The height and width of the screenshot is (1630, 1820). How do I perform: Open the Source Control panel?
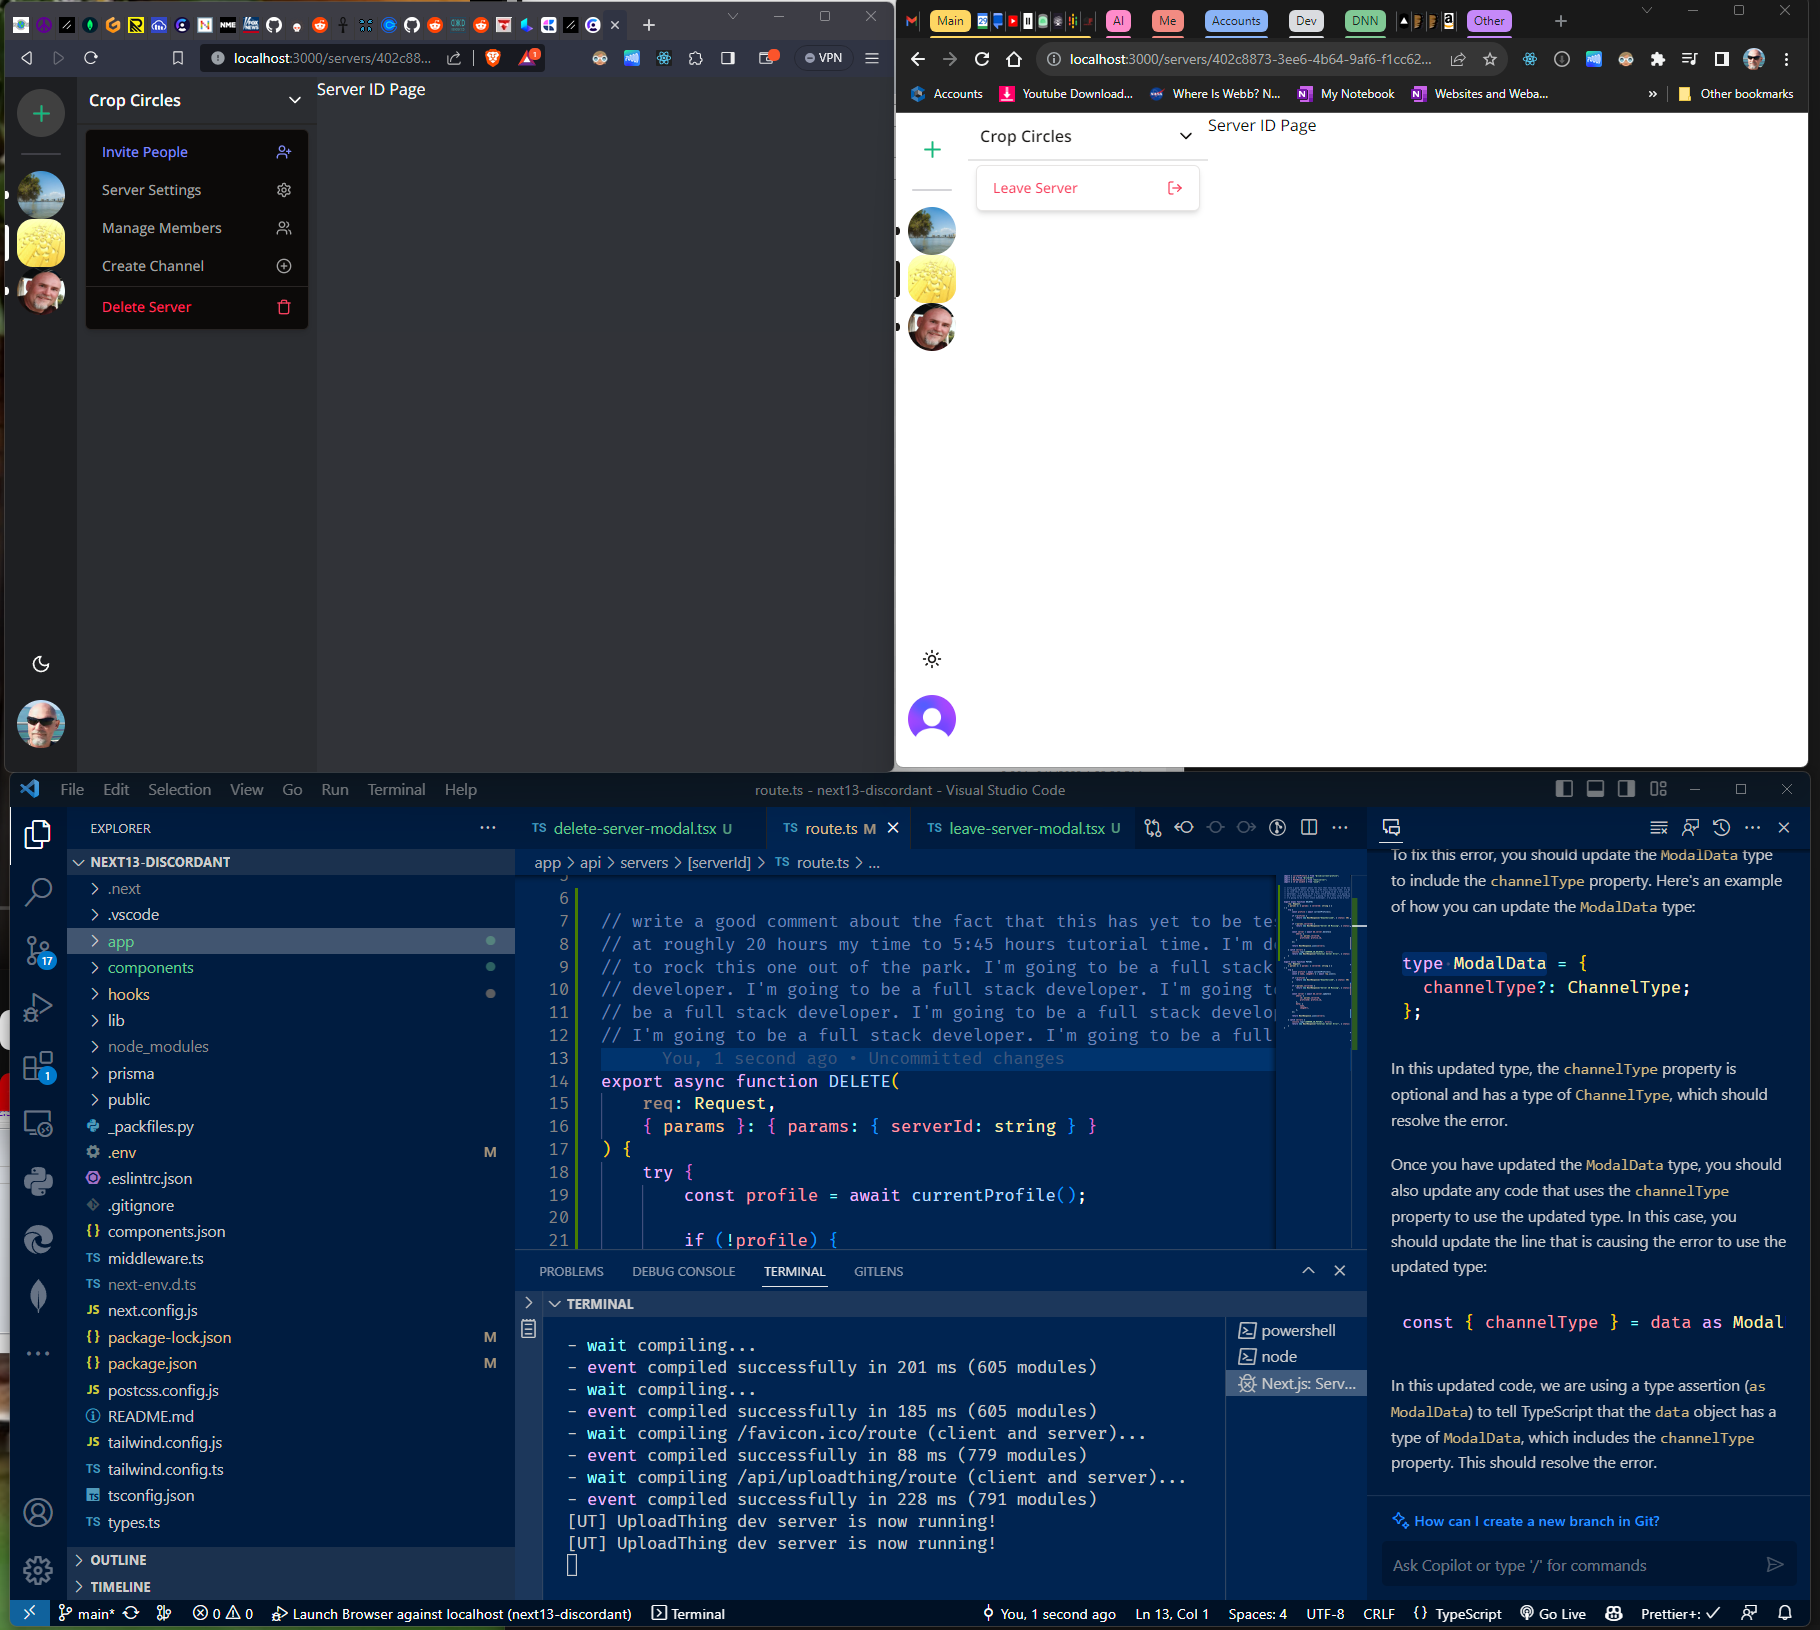(x=38, y=950)
